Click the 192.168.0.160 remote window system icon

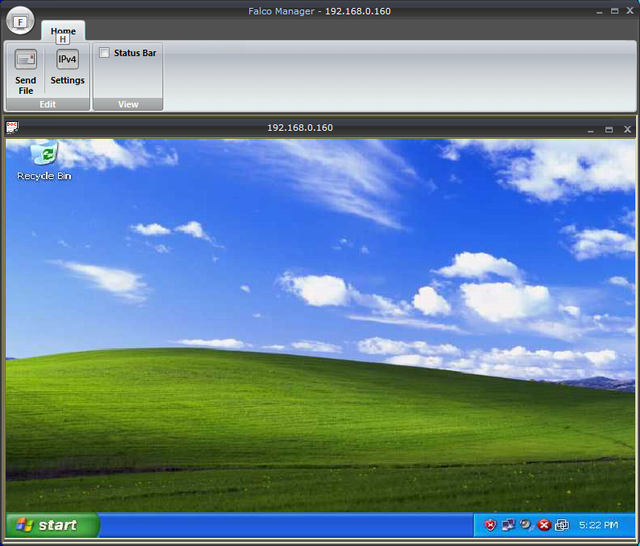12,127
